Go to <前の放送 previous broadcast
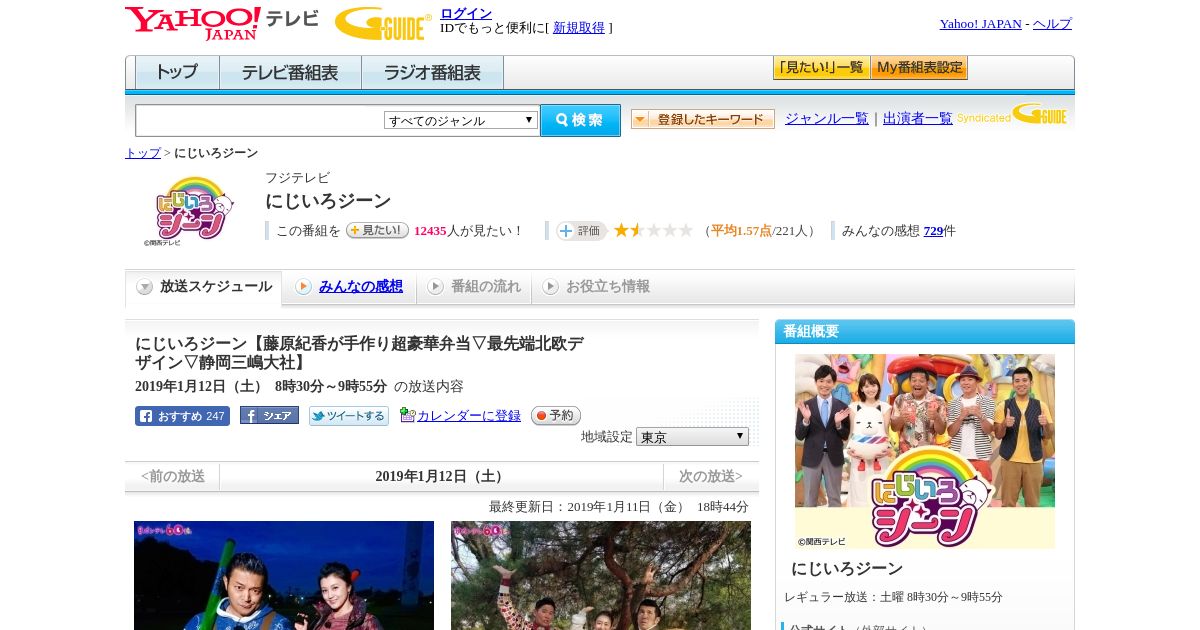The width and height of the screenshot is (1200, 630). pos(173,477)
